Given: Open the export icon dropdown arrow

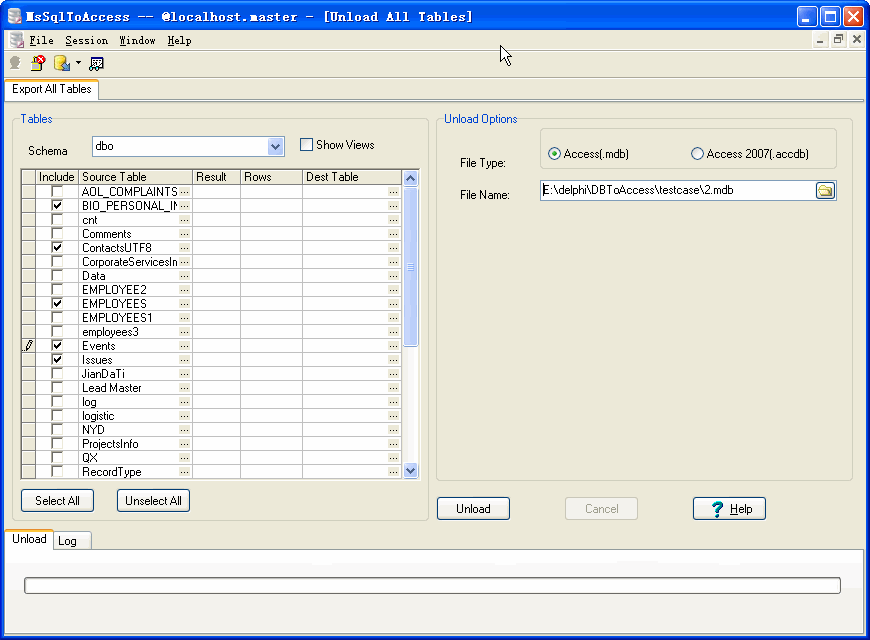Looking at the screenshot, I should pyautogui.click(x=78, y=63).
